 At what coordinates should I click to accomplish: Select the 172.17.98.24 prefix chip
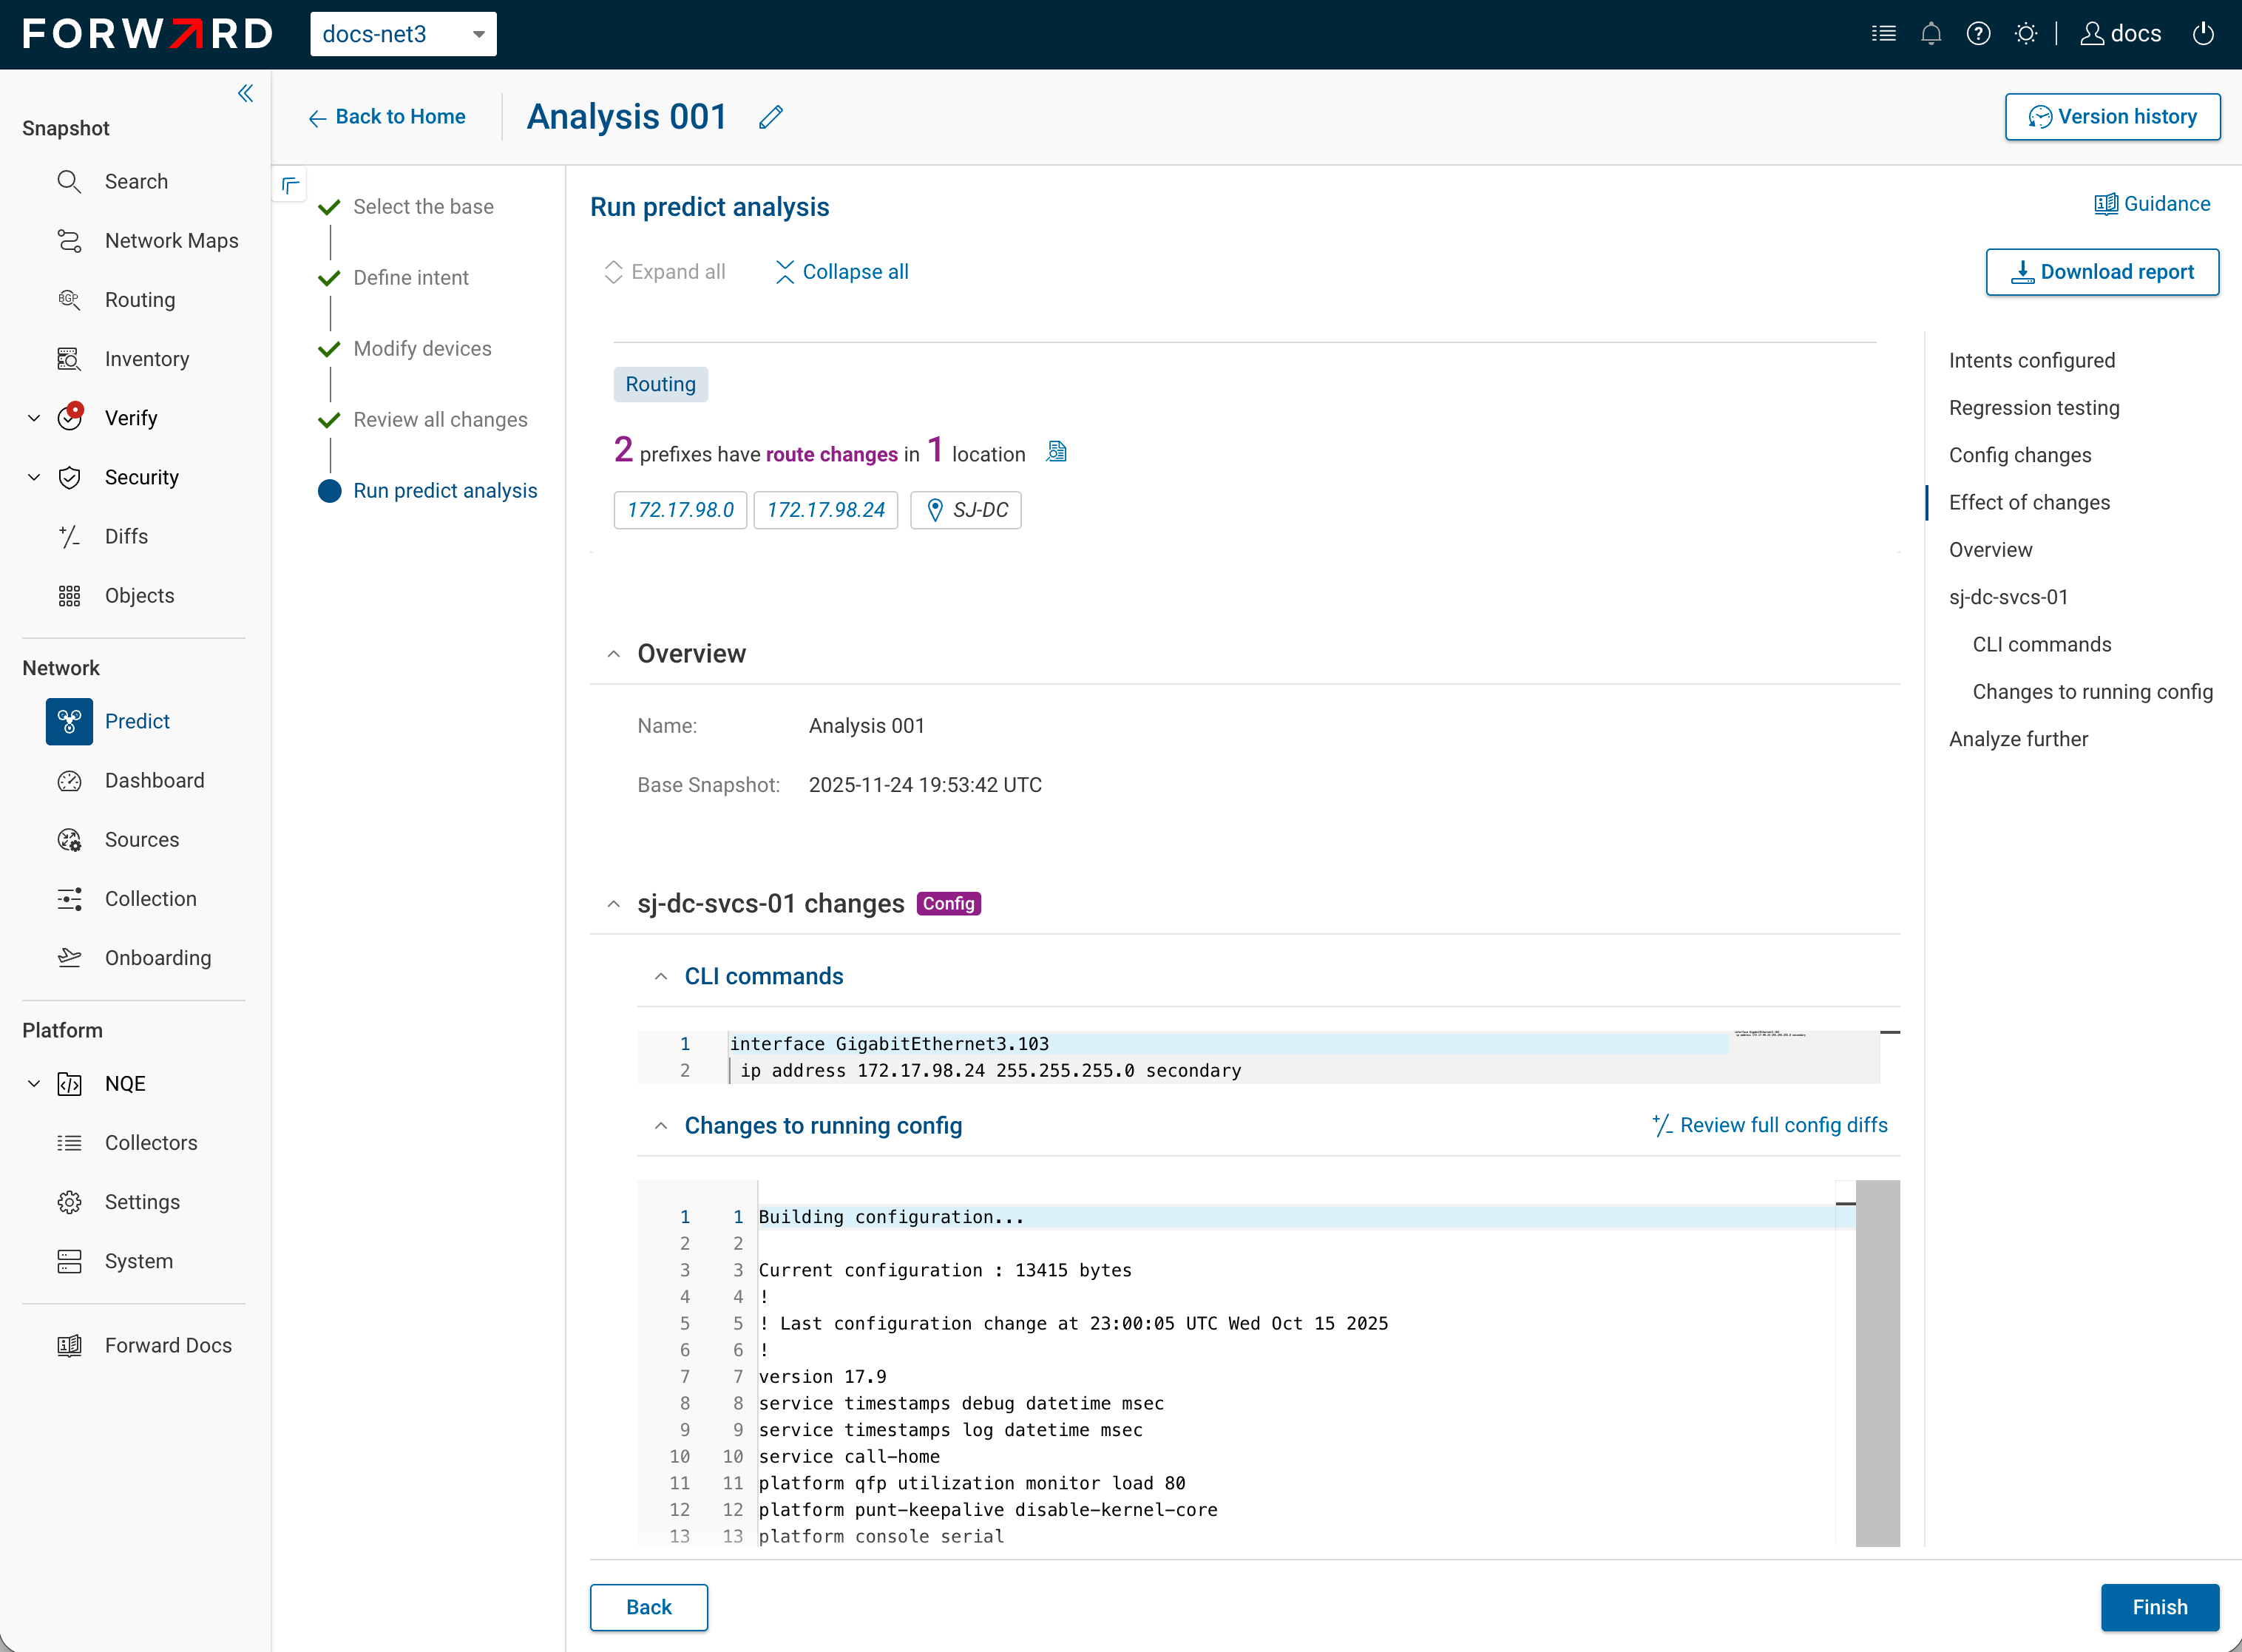click(x=825, y=510)
